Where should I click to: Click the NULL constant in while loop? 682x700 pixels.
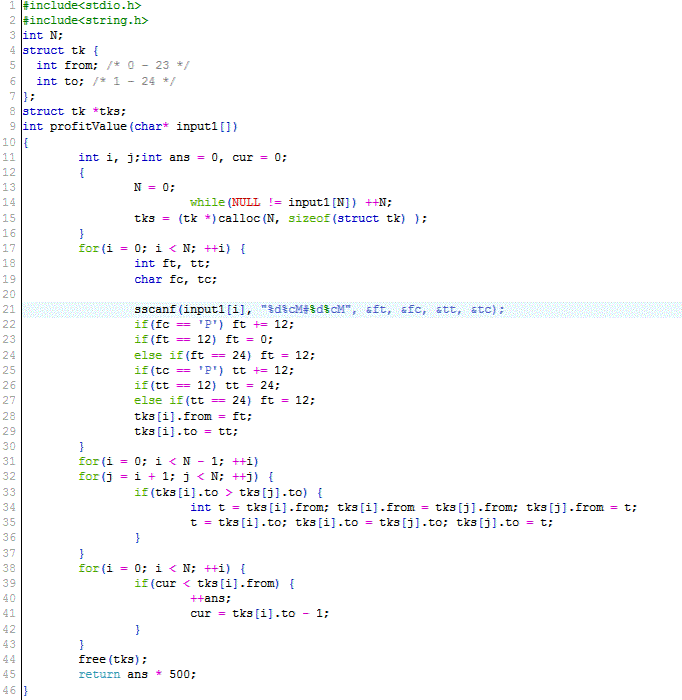[x=245, y=203]
